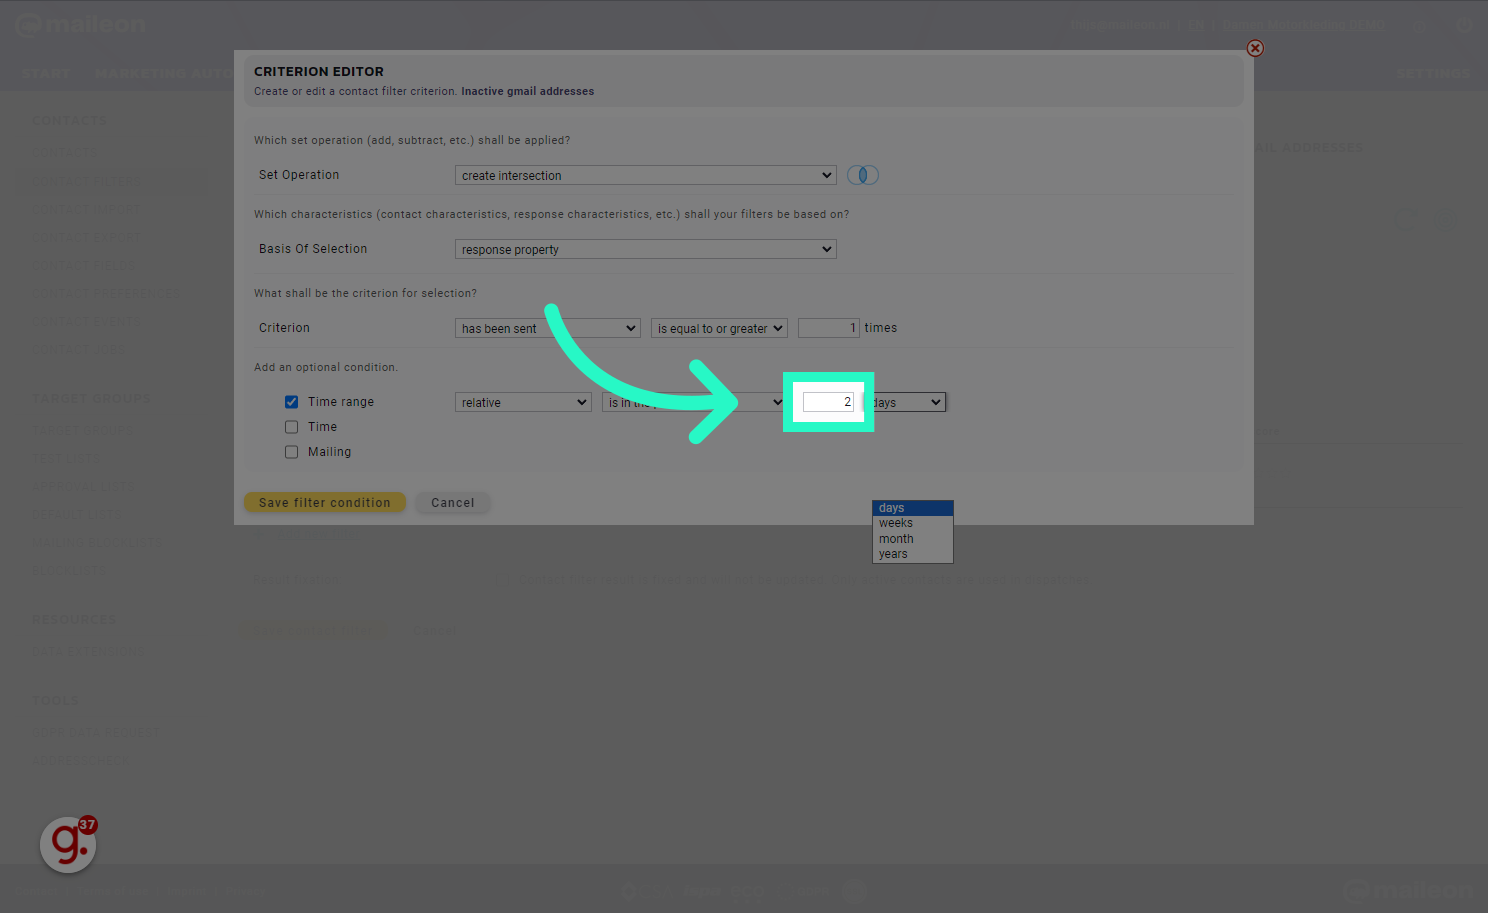This screenshot has height=913, width=1488.
Task: Open the 'is in the' period dropdown
Action: pos(693,402)
